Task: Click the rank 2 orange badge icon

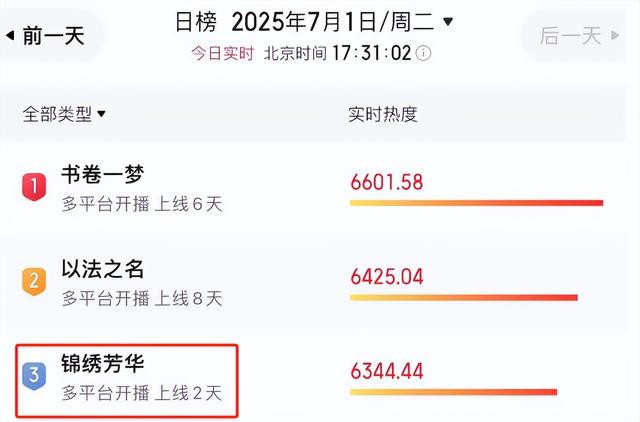Action: pos(34,282)
